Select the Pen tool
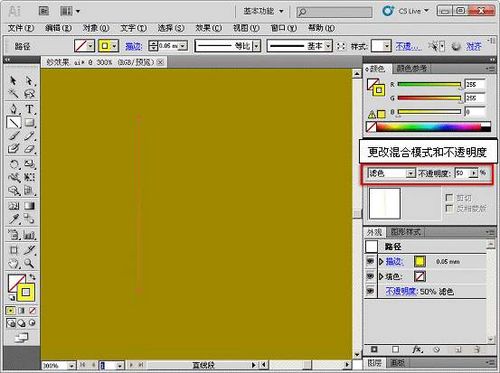Viewport: 500px width, 373px height. [14, 109]
